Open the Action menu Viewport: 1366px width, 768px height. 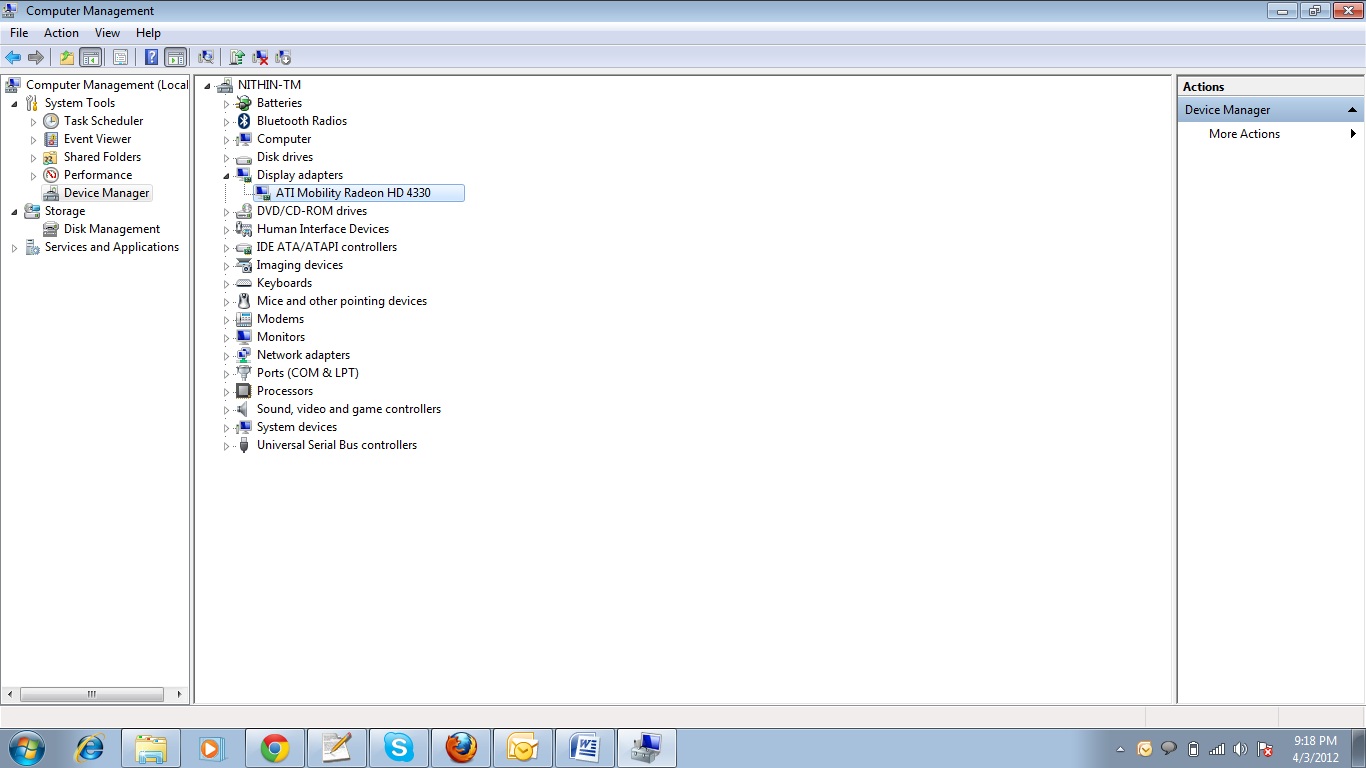[x=61, y=33]
